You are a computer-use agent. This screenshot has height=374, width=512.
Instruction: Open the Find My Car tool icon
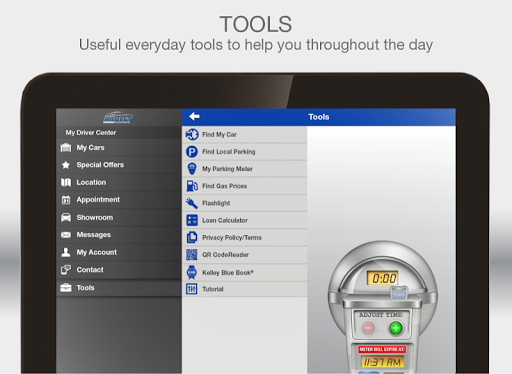(x=192, y=134)
